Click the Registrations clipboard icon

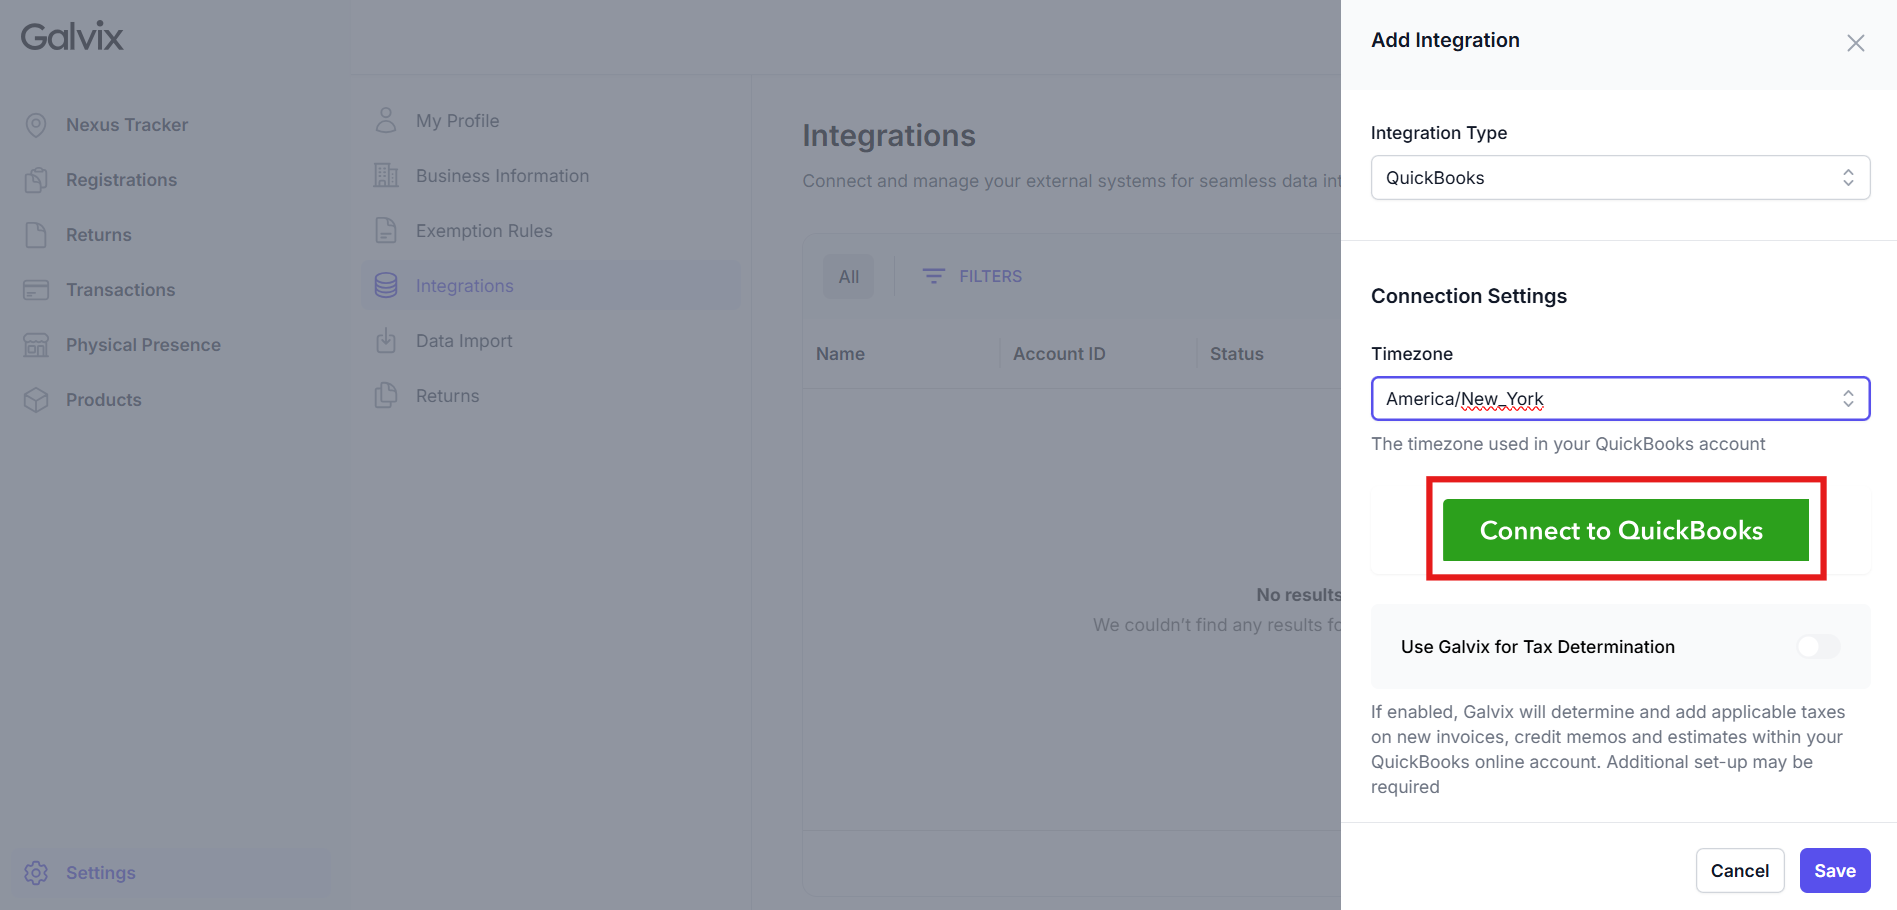point(36,180)
